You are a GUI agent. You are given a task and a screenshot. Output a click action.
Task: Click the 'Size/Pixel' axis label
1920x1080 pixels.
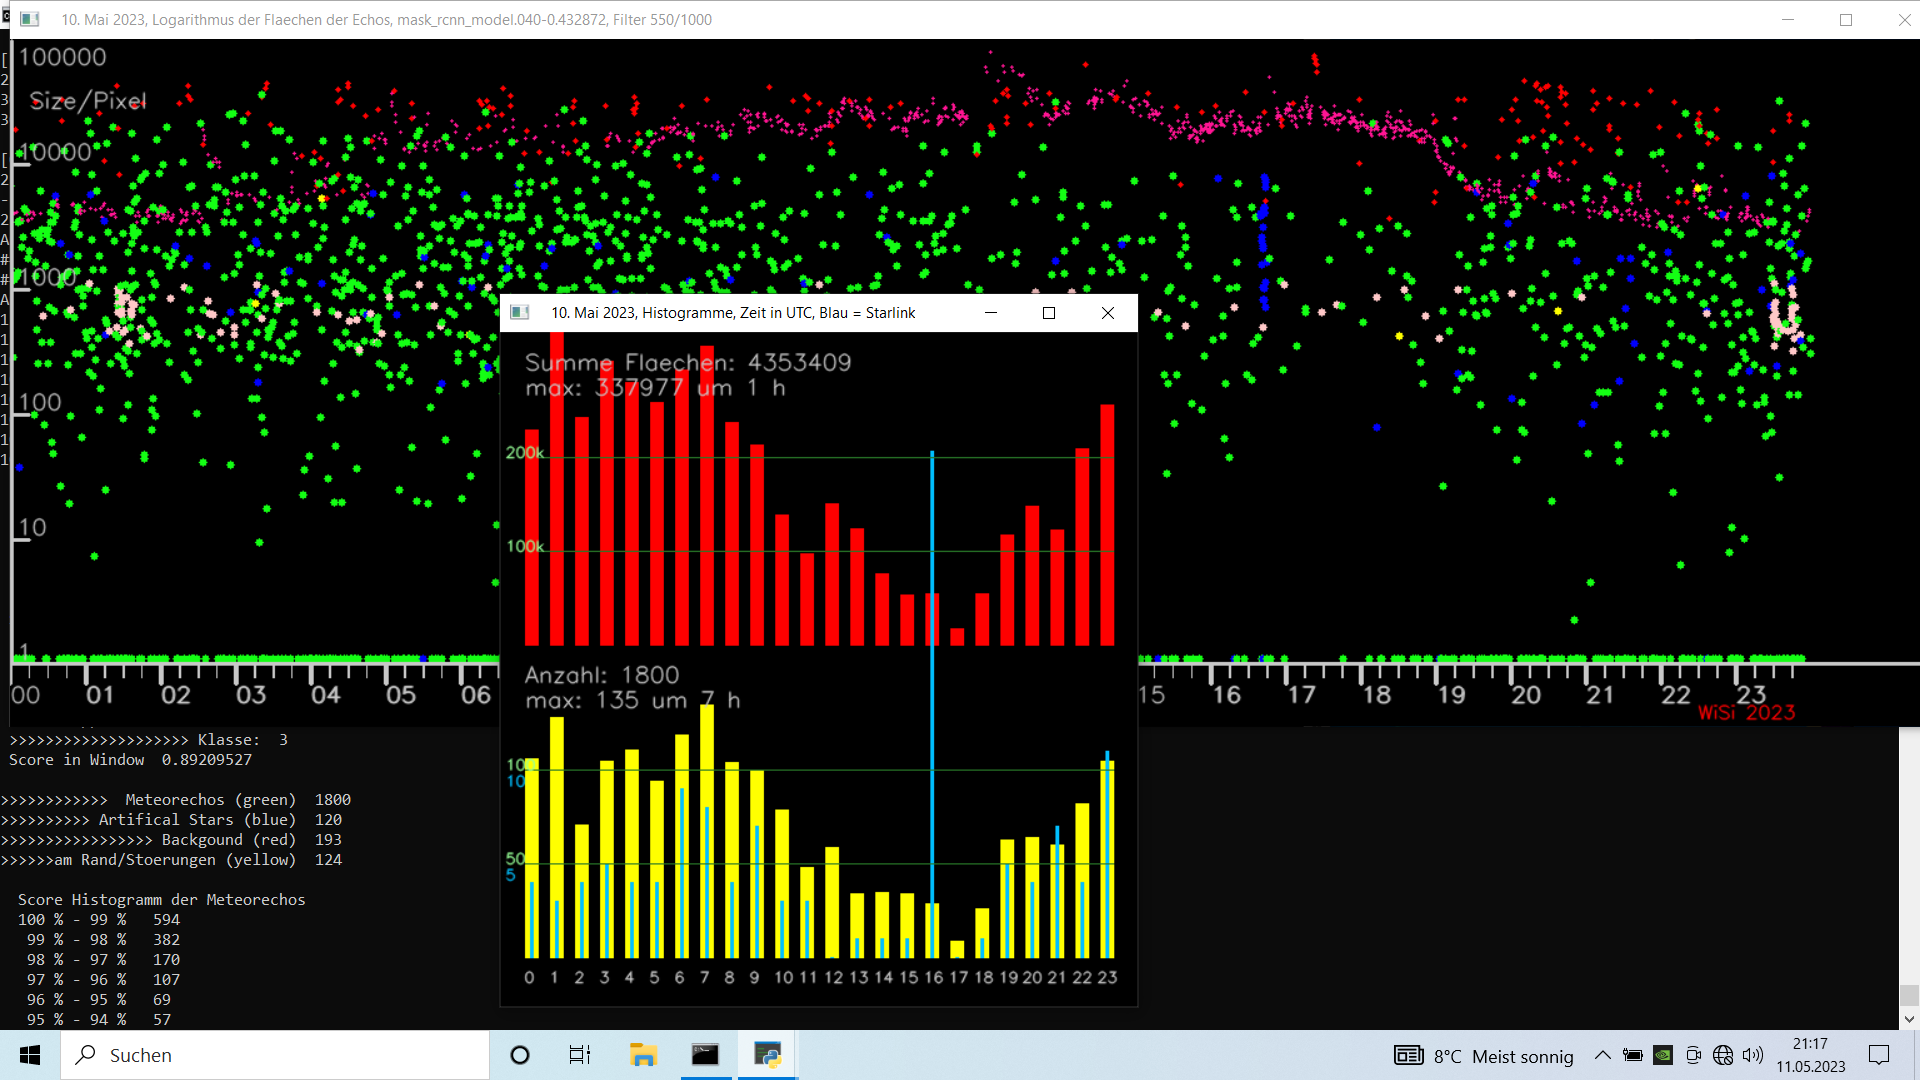pyautogui.click(x=88, y=100)
